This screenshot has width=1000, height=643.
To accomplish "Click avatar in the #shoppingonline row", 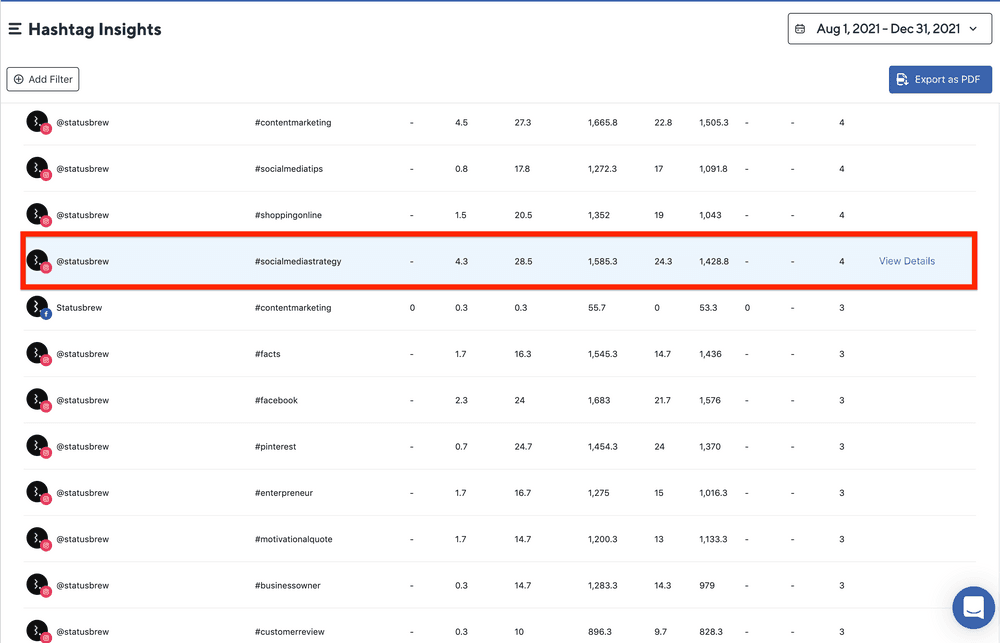I will point(38,215).
